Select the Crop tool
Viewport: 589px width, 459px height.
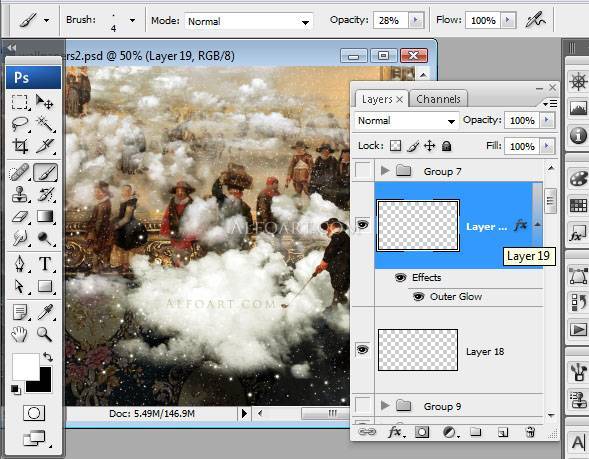[x=20, y=146]
